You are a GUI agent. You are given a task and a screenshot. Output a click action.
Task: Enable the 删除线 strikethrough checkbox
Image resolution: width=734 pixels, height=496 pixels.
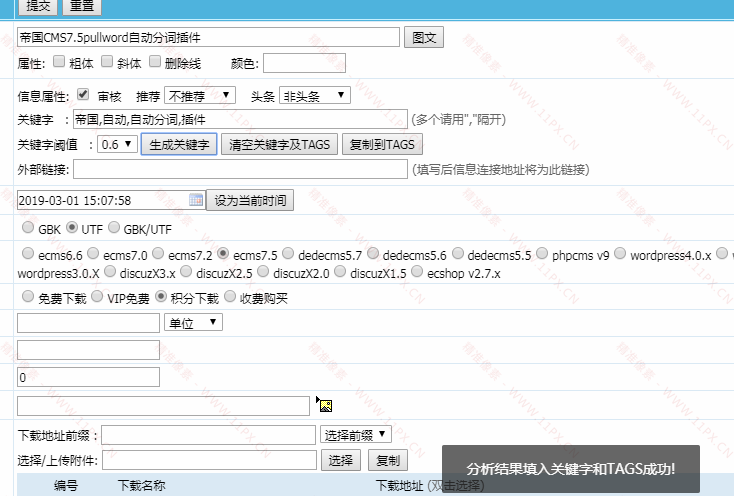pos(155,61)
